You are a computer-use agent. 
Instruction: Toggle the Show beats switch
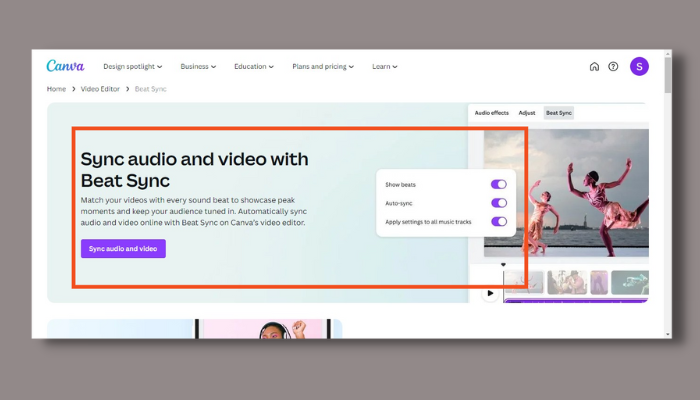(499, 184)
